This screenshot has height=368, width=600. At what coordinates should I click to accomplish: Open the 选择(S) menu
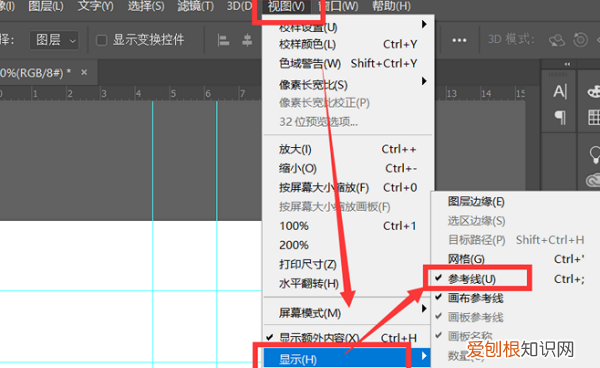click(x=146, y=7)
